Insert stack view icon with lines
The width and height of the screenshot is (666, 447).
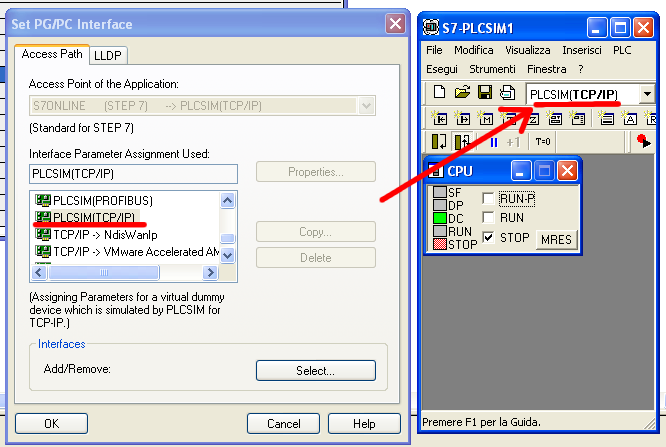click(x=607, y=119)
